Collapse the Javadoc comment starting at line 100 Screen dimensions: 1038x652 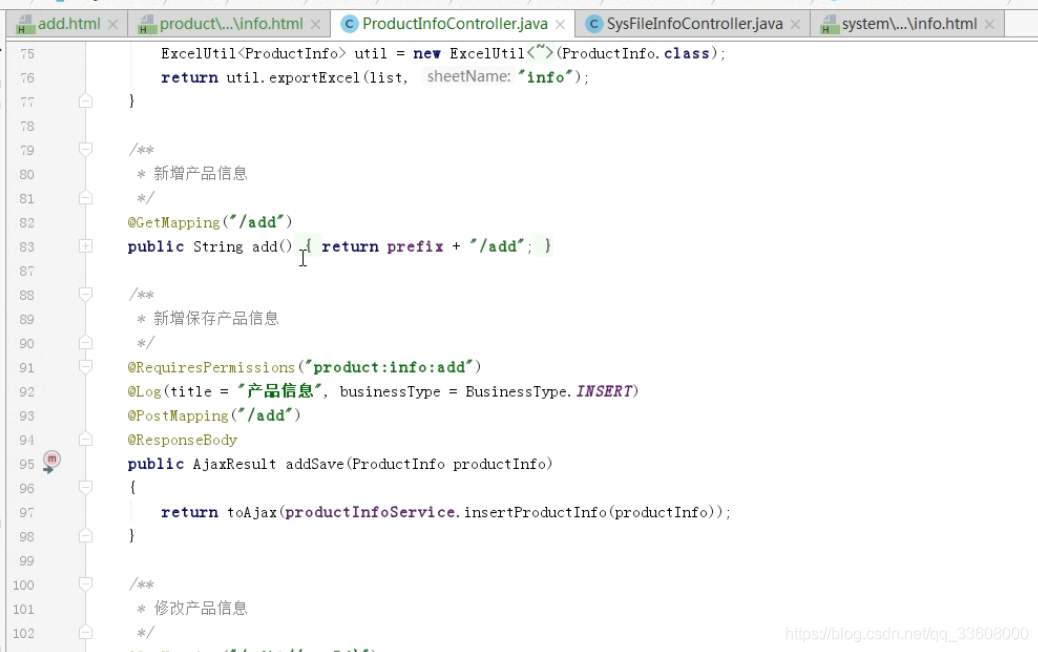85,584
